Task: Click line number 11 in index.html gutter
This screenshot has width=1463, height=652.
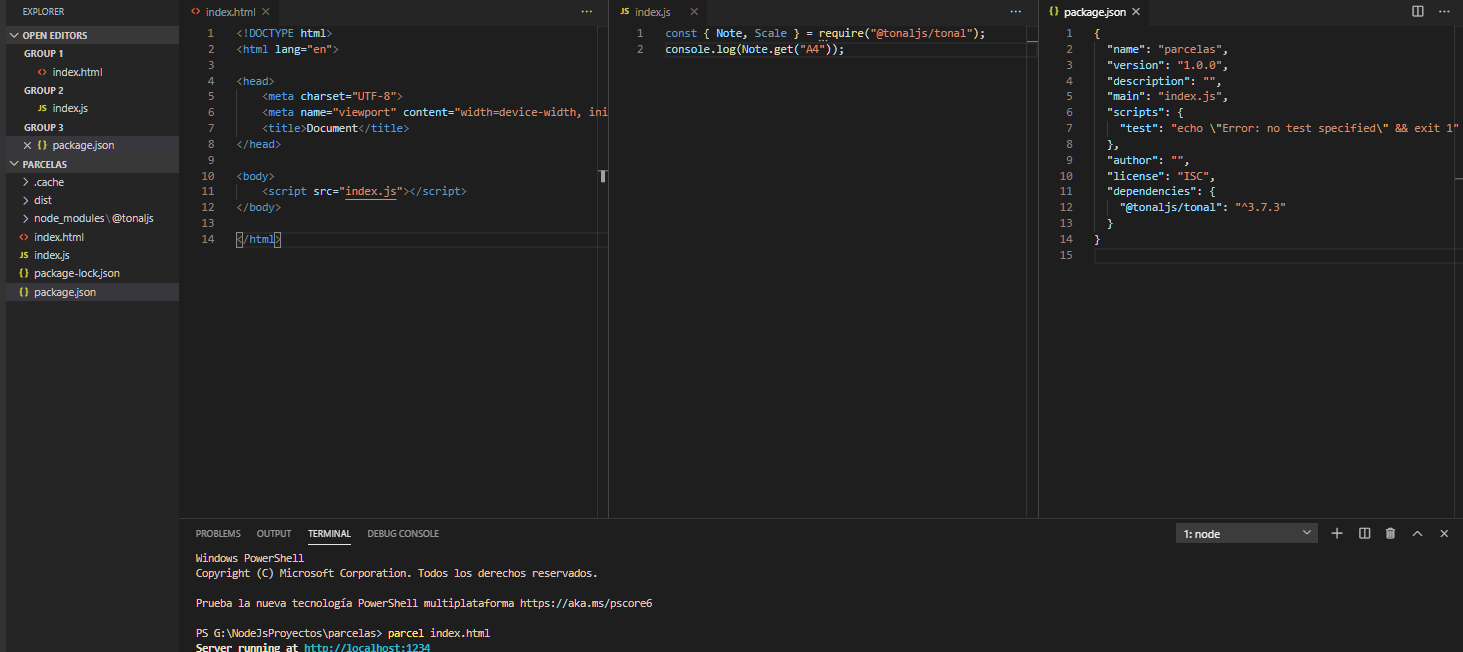Action: [x=207, y=191]
